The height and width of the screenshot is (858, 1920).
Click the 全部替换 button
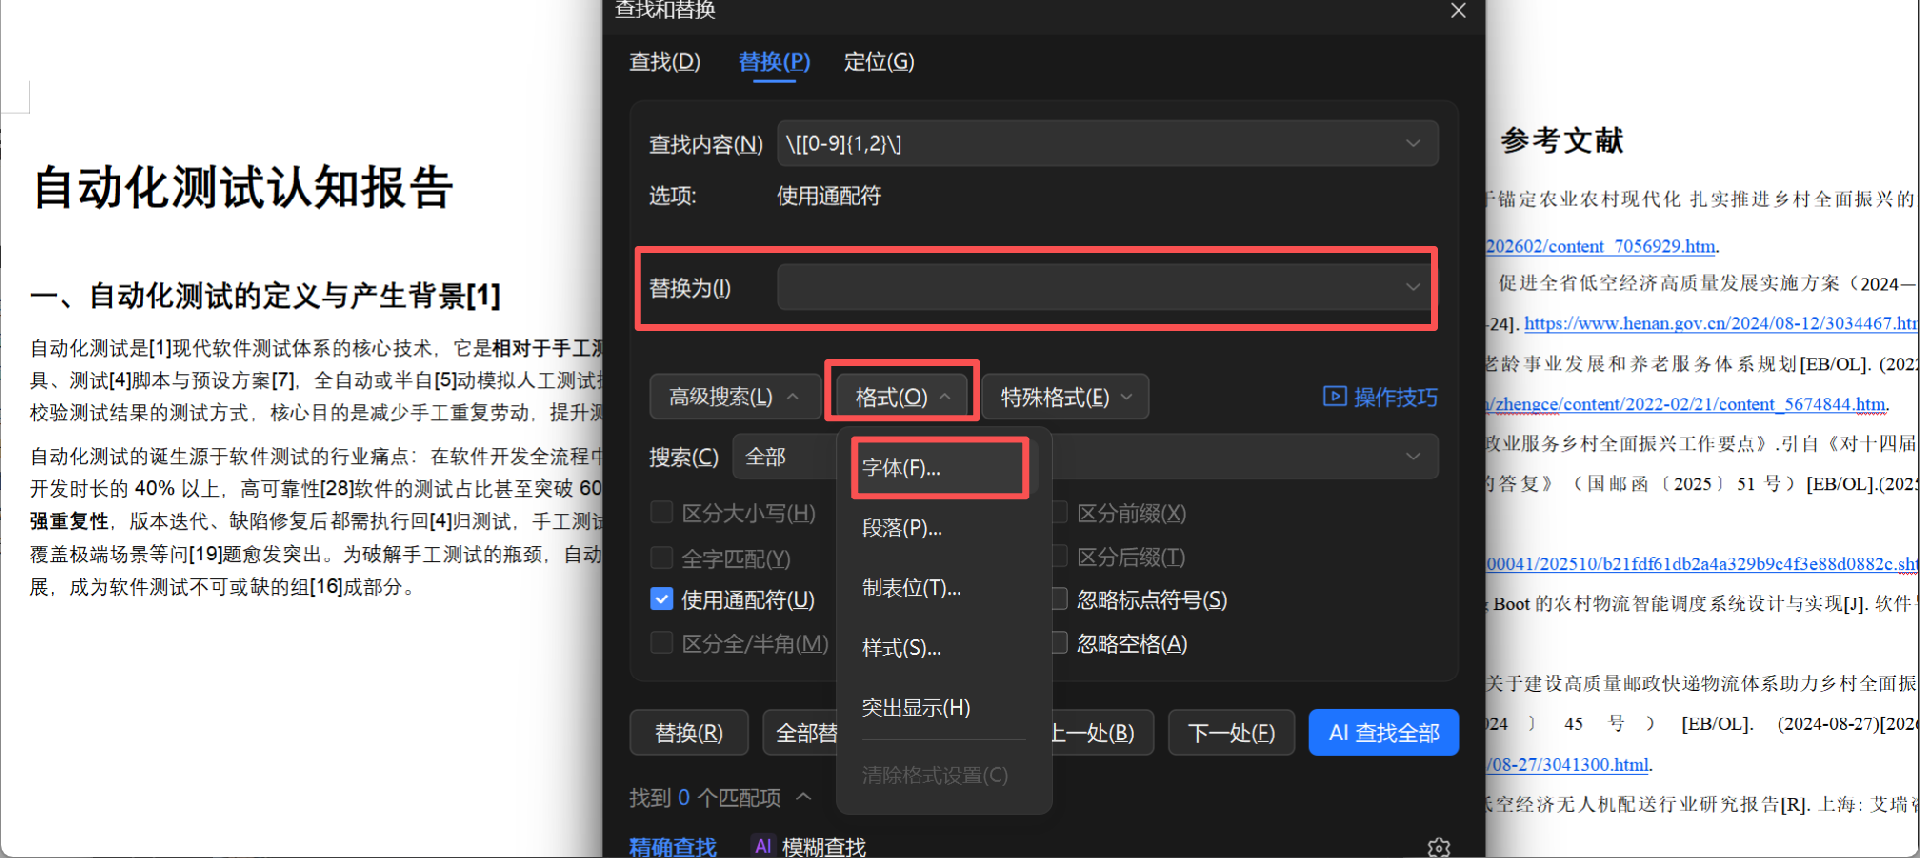[801, 733]
